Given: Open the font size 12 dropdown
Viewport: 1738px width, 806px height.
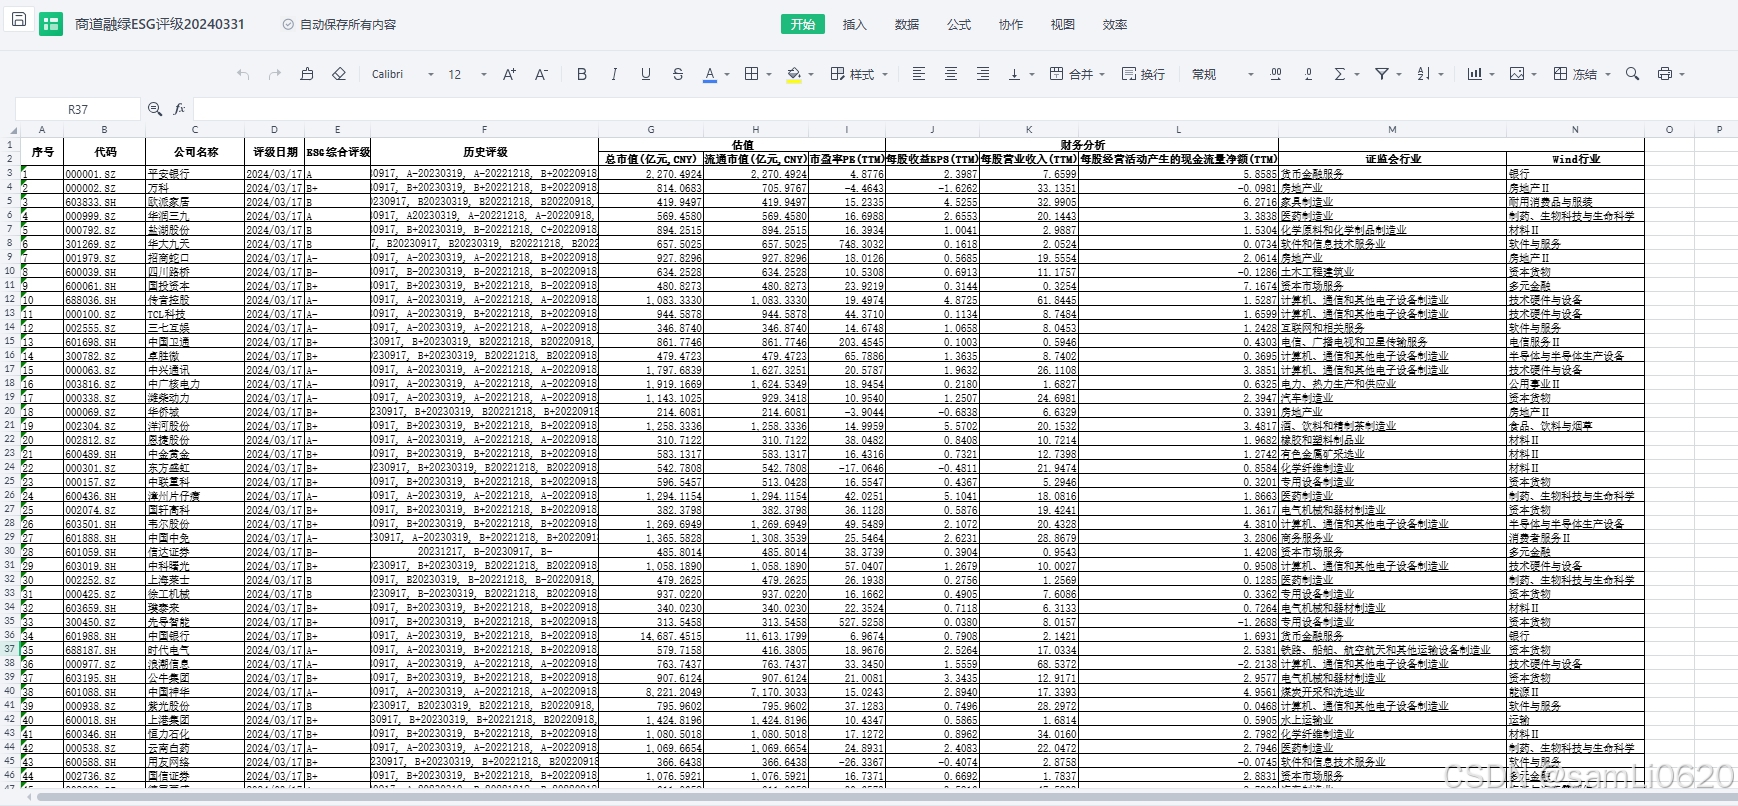Looking at the screenshot, I should [467, 74].
